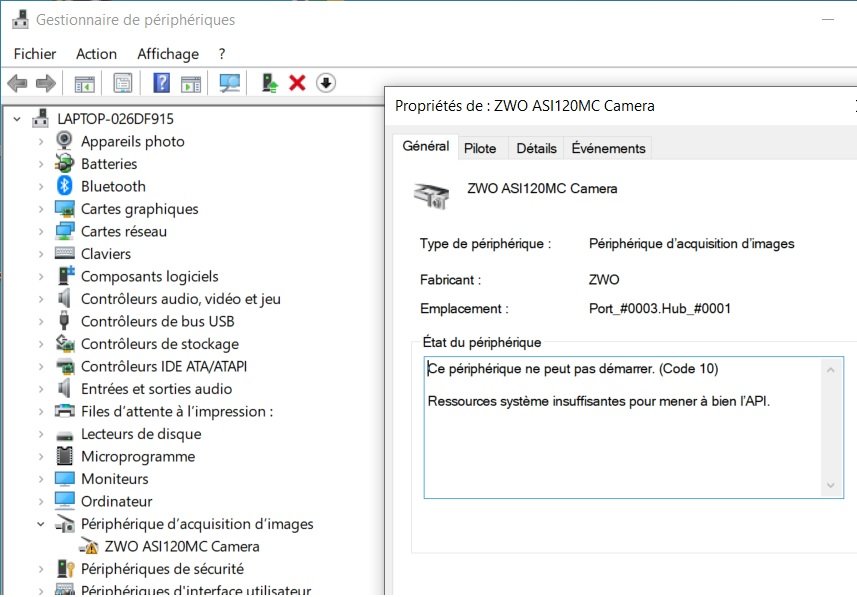Click the Contrôleurs de stockage icon
The image size is (857, 597).
click(x=65, y=343)
